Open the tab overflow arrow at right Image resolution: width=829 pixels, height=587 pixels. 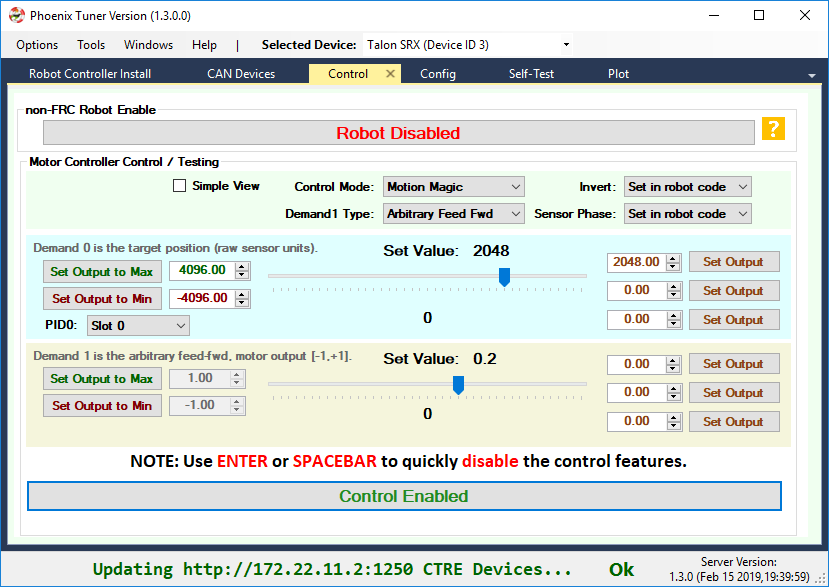(812, 76)
